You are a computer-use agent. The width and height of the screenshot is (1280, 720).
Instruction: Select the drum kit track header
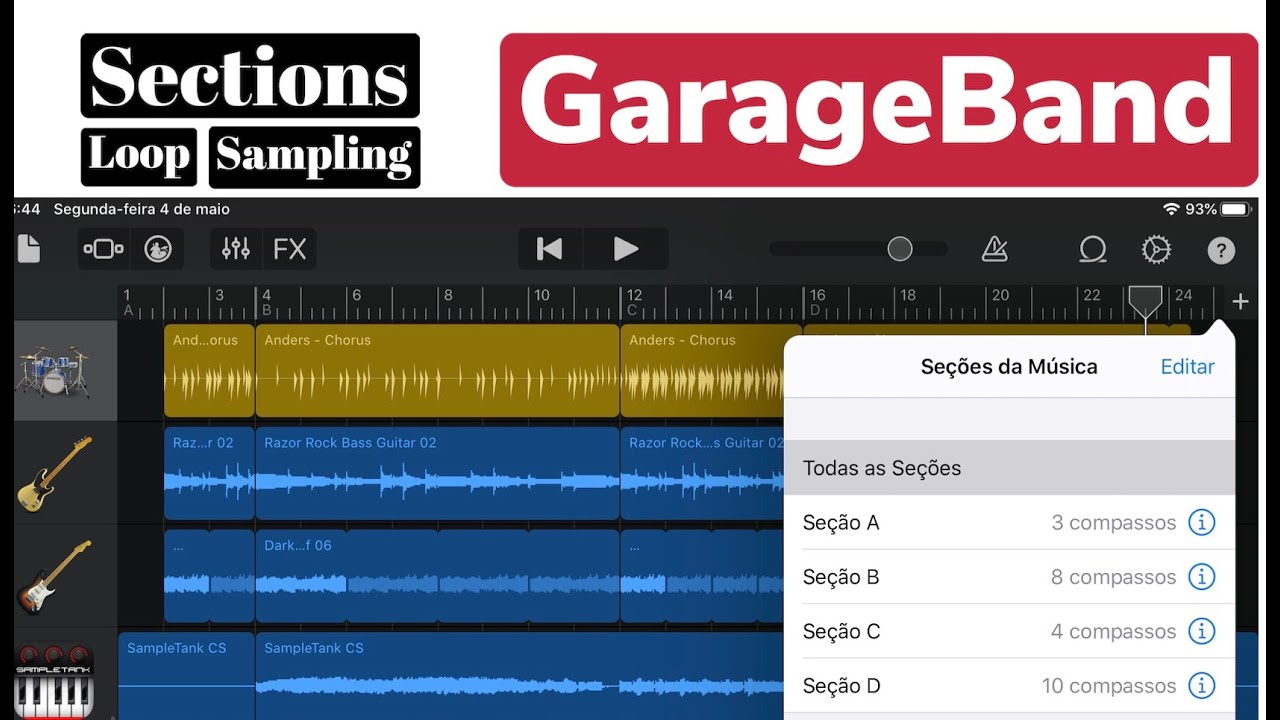coord(66,371)
